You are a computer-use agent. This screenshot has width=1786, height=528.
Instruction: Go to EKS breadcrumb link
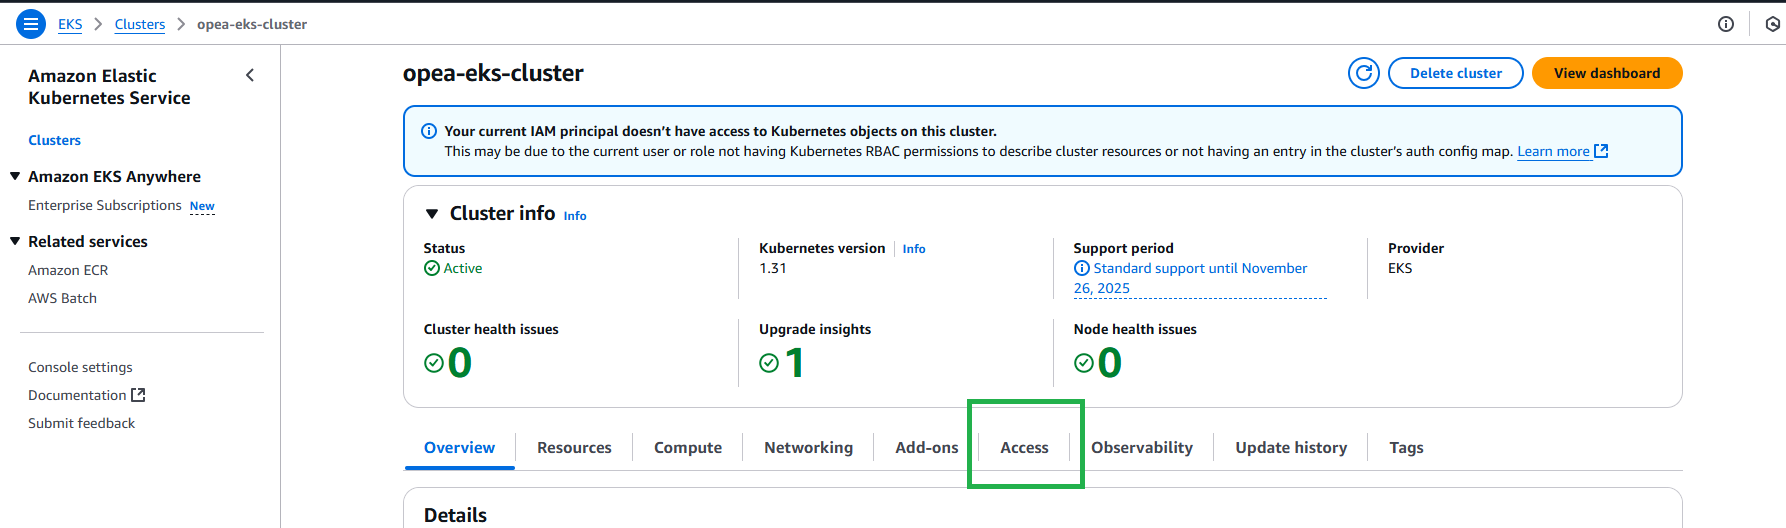pos(70,24)
